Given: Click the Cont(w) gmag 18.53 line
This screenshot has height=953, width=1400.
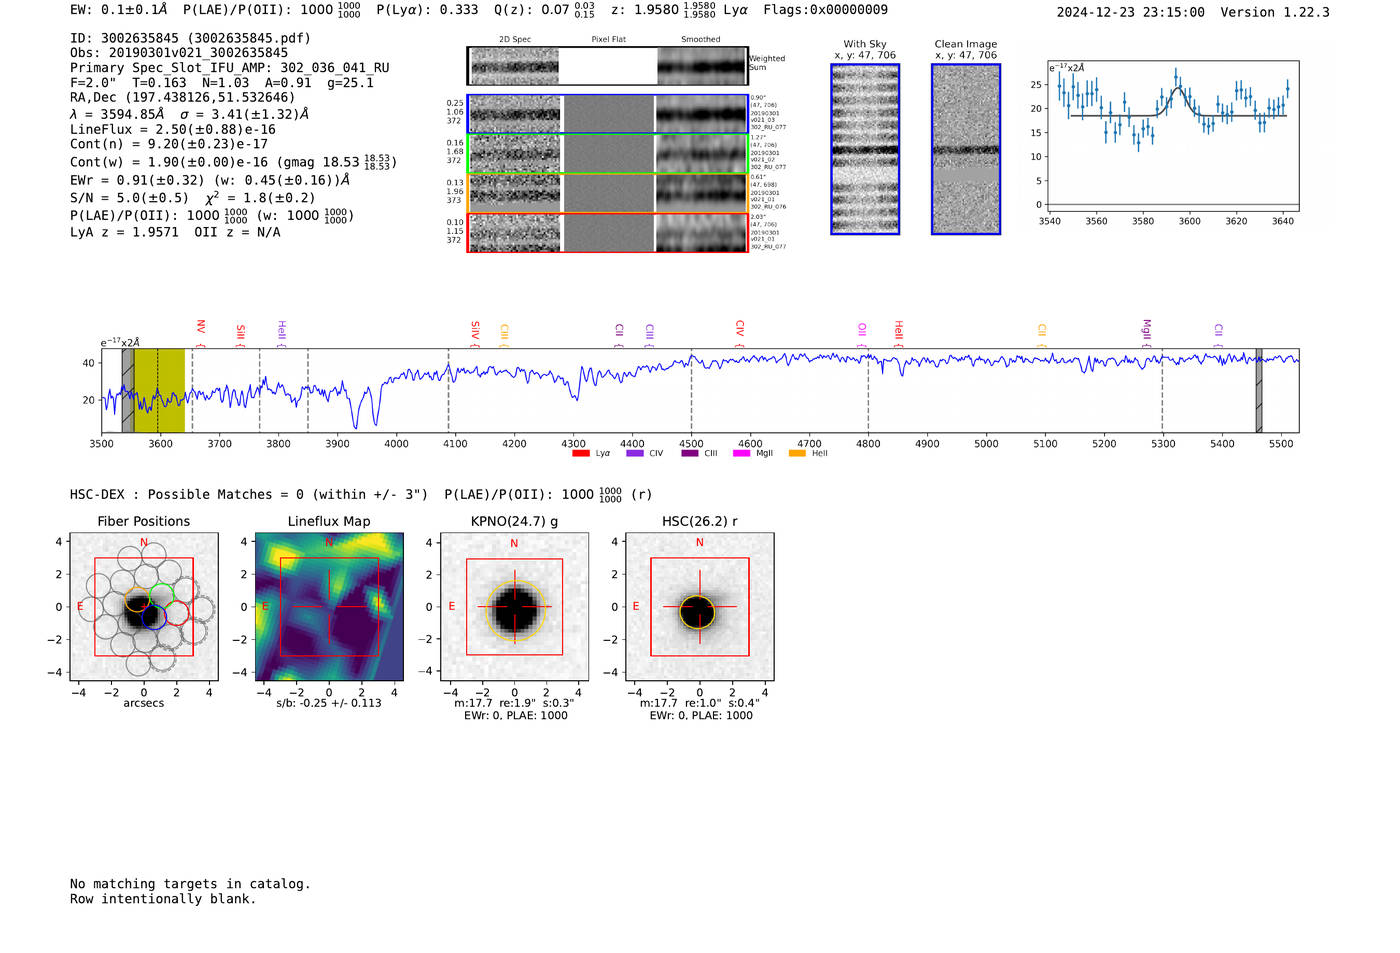Looking at the screenshot, I should click(233, 162).
